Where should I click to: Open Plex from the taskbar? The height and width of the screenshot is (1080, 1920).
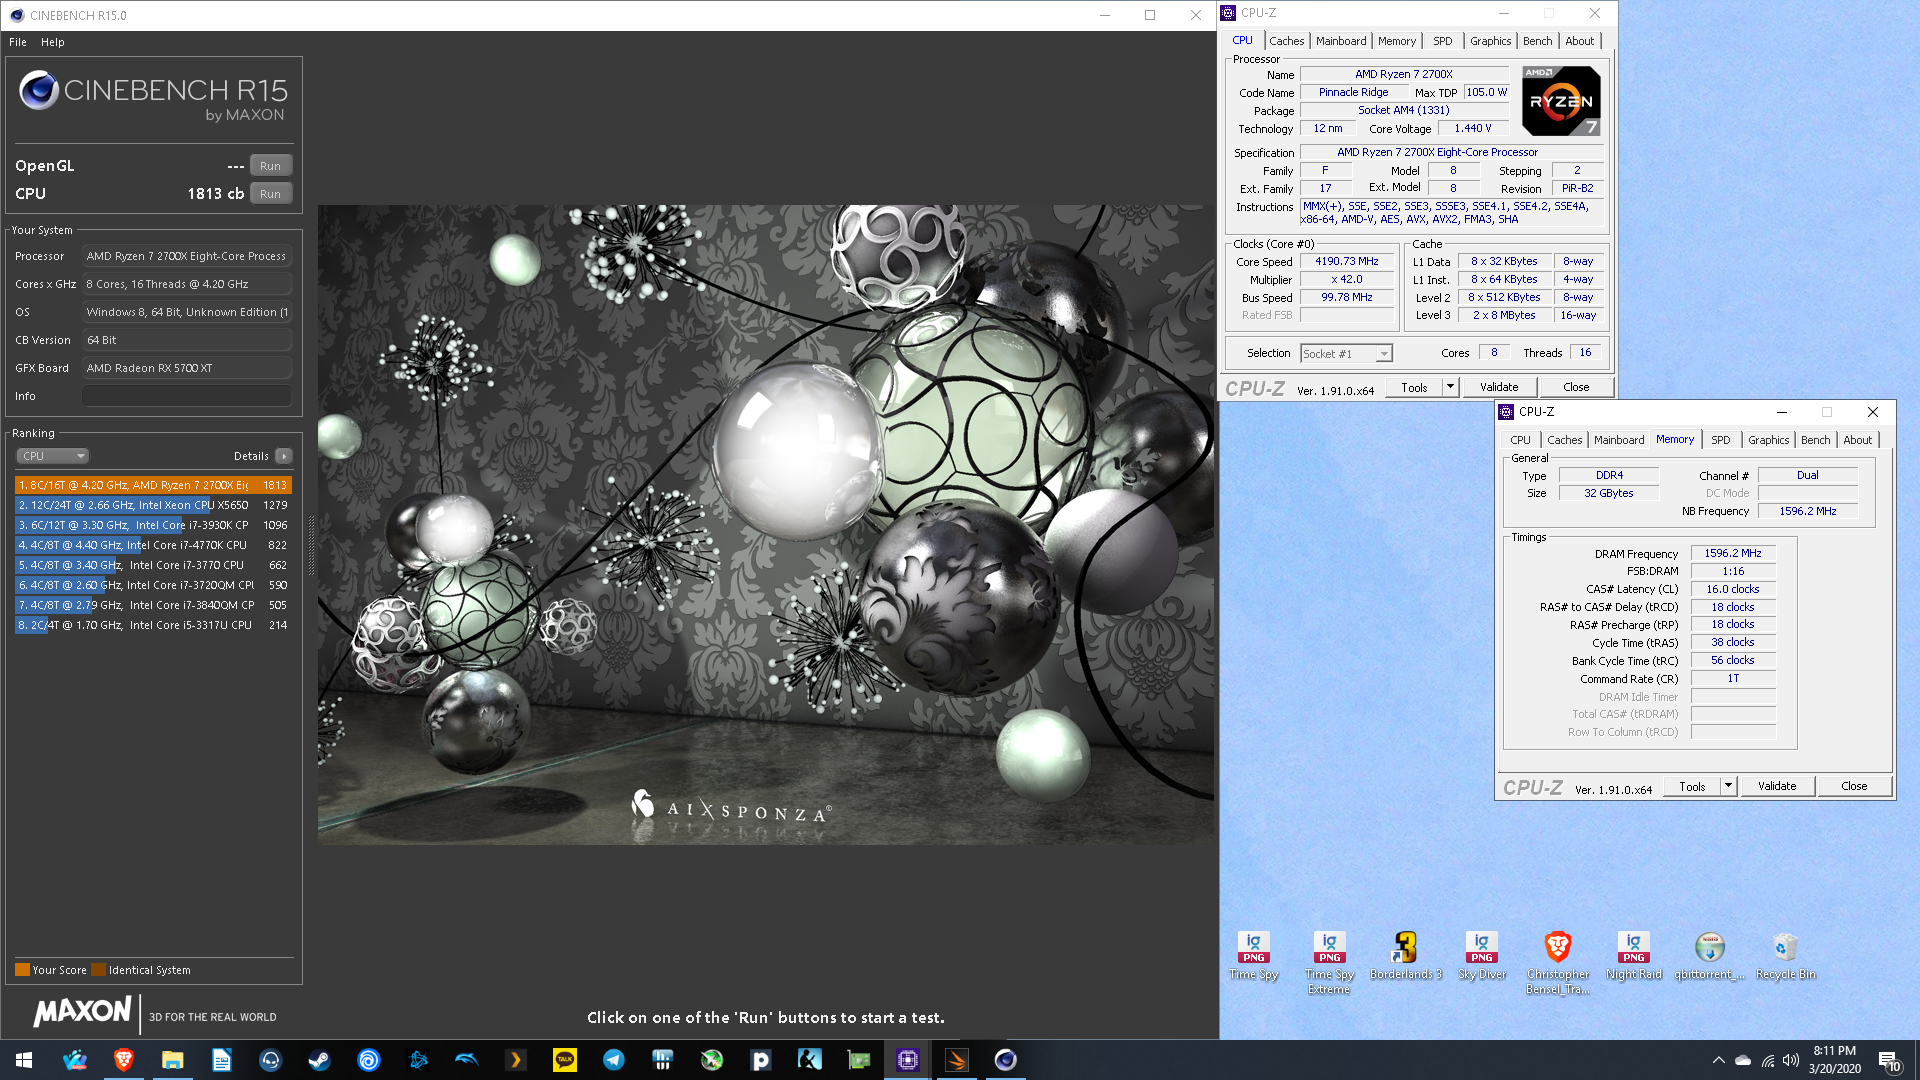click(516, 1060)
